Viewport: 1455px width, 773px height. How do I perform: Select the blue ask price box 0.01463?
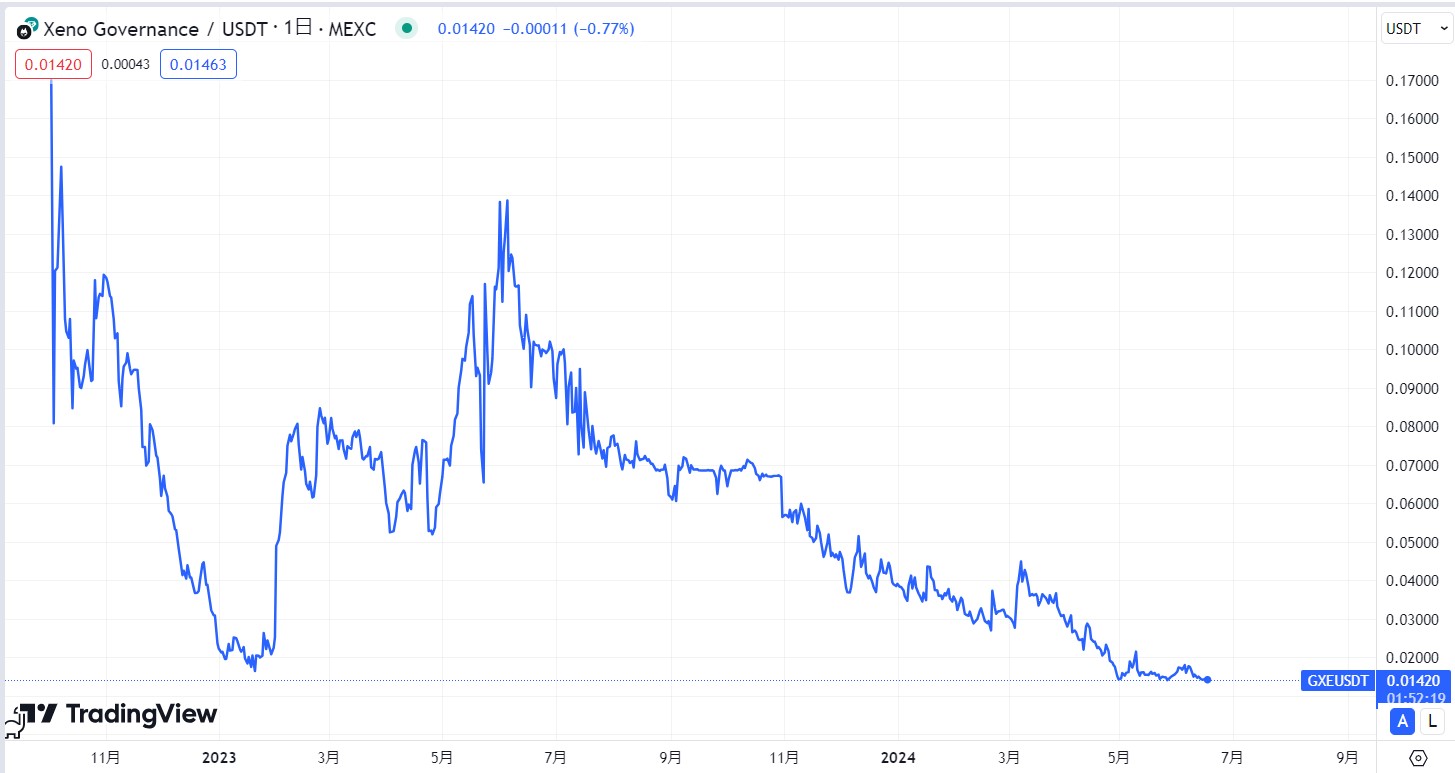tap(198, 63)
